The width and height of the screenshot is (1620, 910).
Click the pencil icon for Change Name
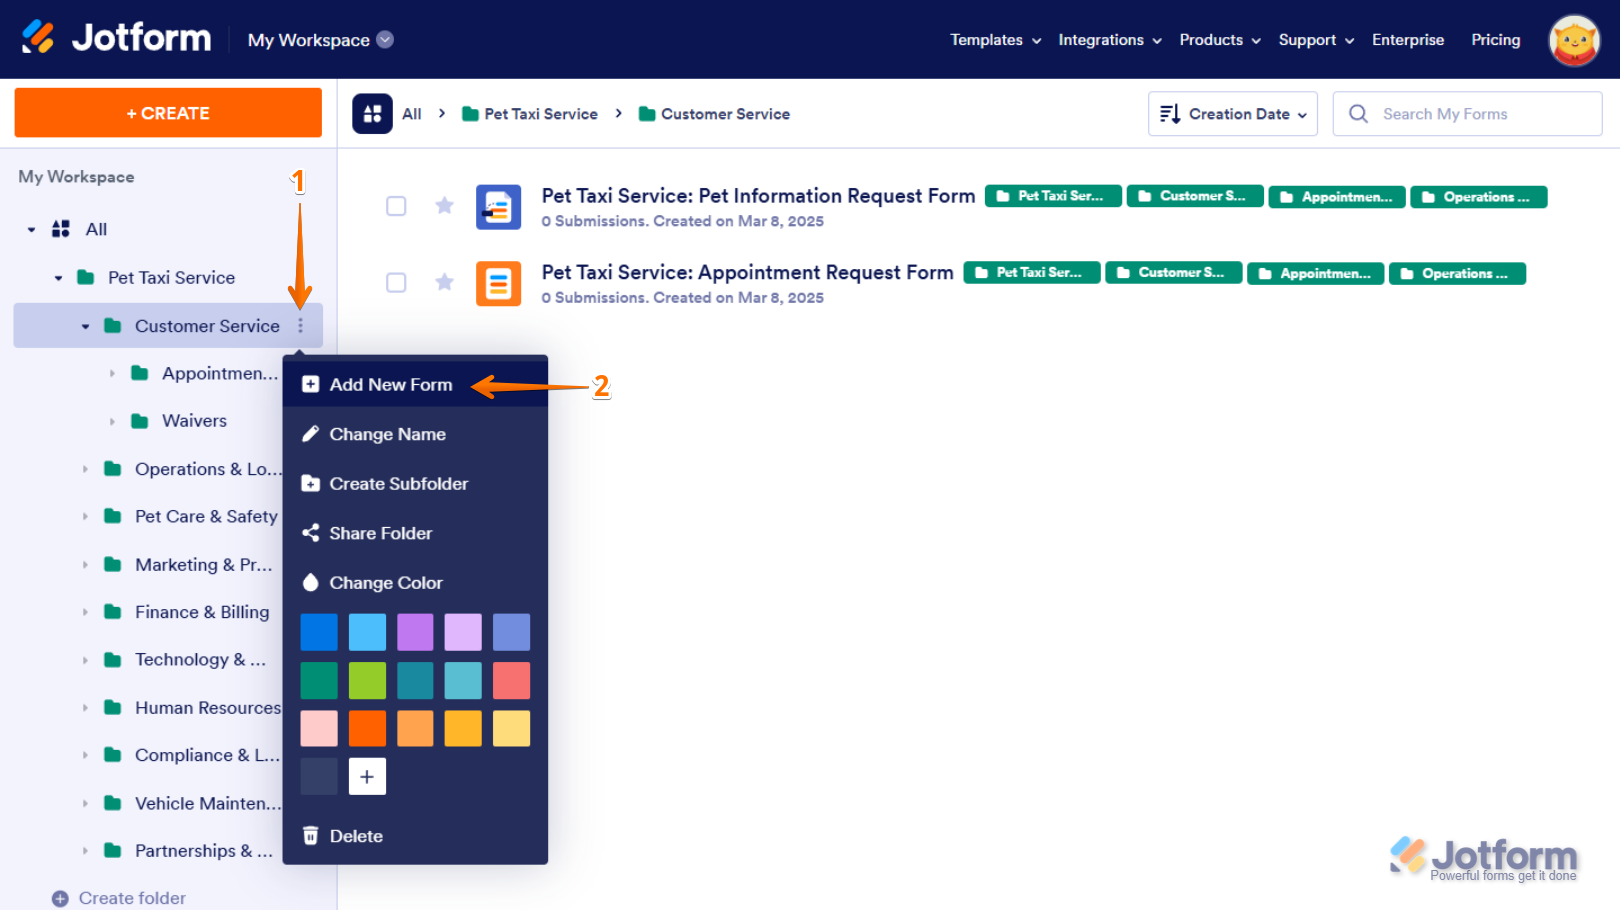pyautogui.click(x=311, y=434)
